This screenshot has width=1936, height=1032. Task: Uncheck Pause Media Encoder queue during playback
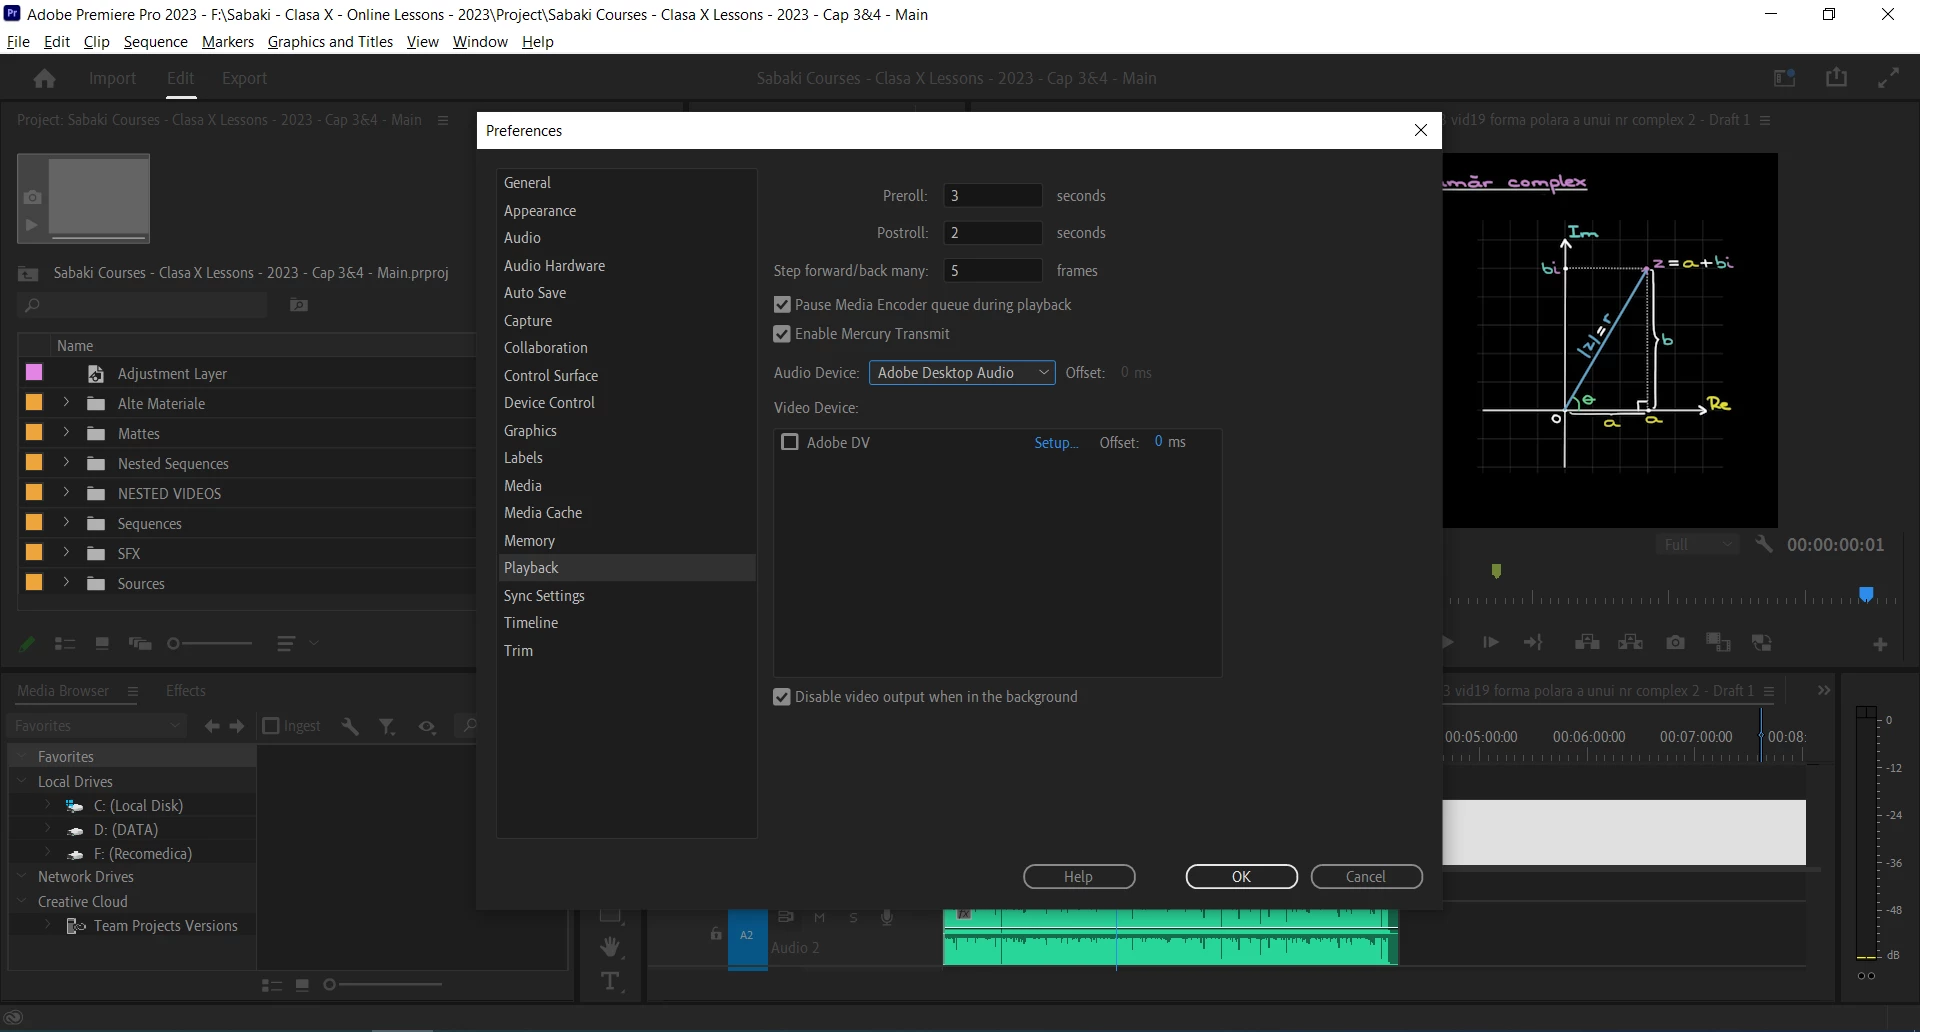782,305
